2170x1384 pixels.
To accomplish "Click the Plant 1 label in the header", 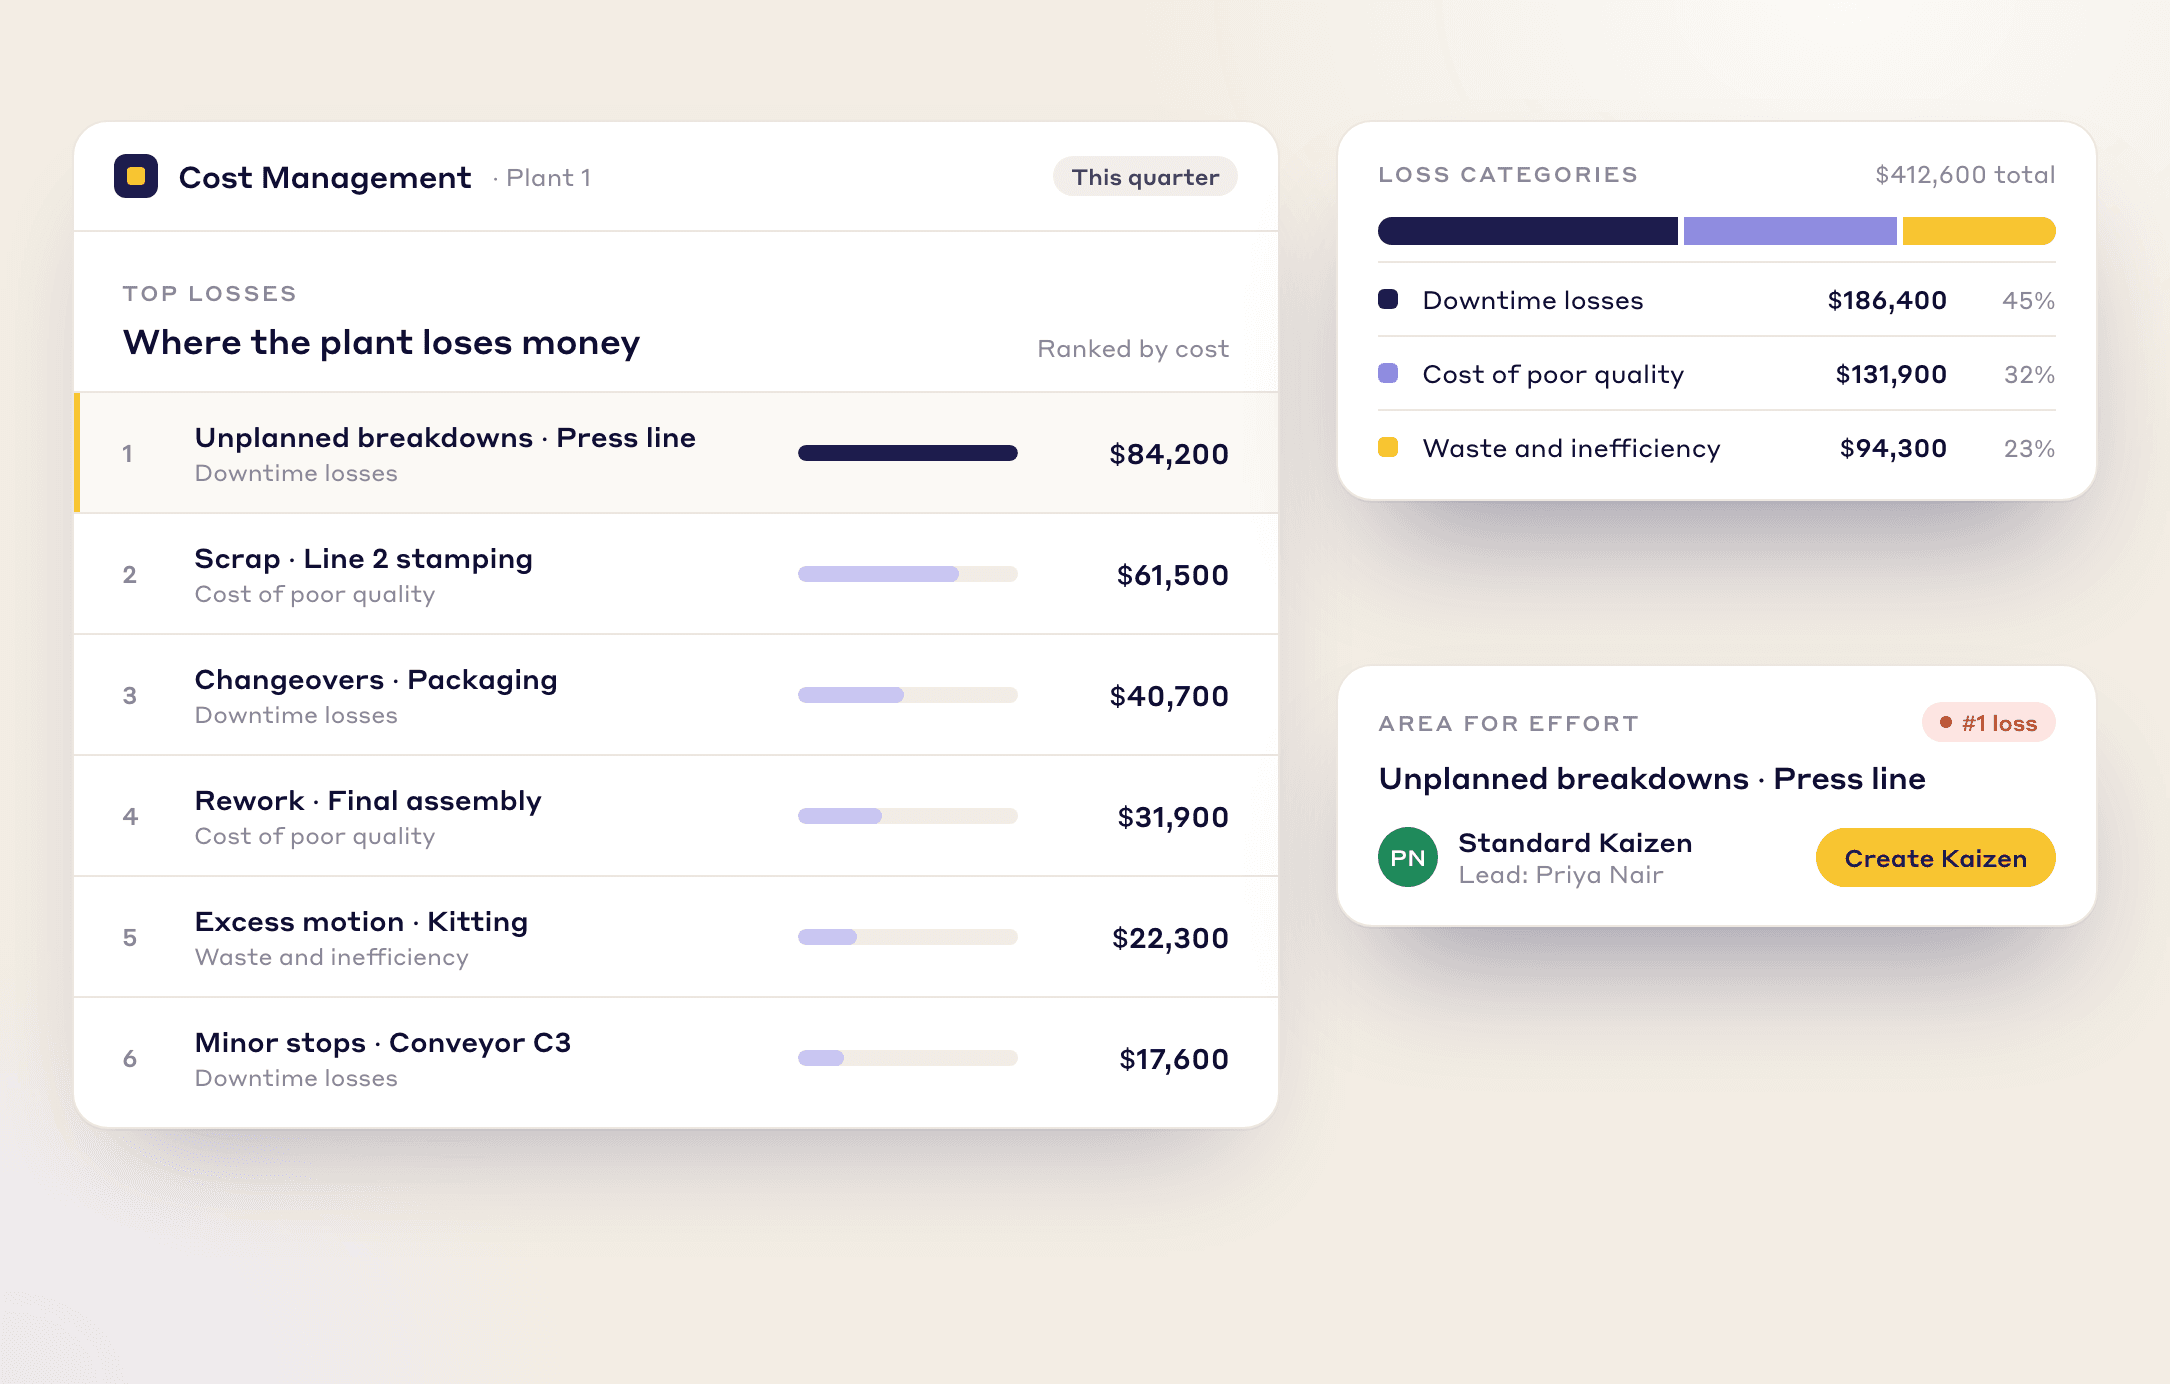I will tap(548, 178).
